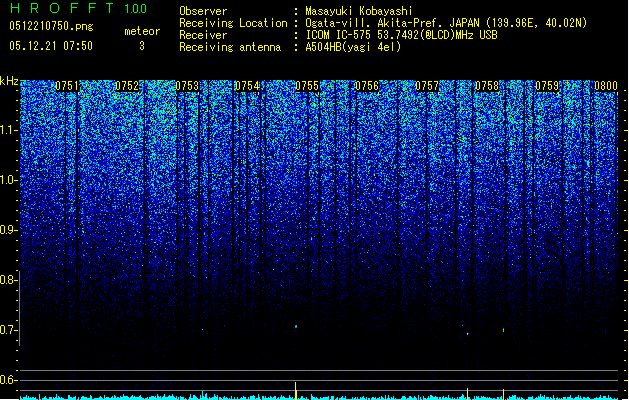
Task: Click the version number 1.0.0
Action: [135, 8]
